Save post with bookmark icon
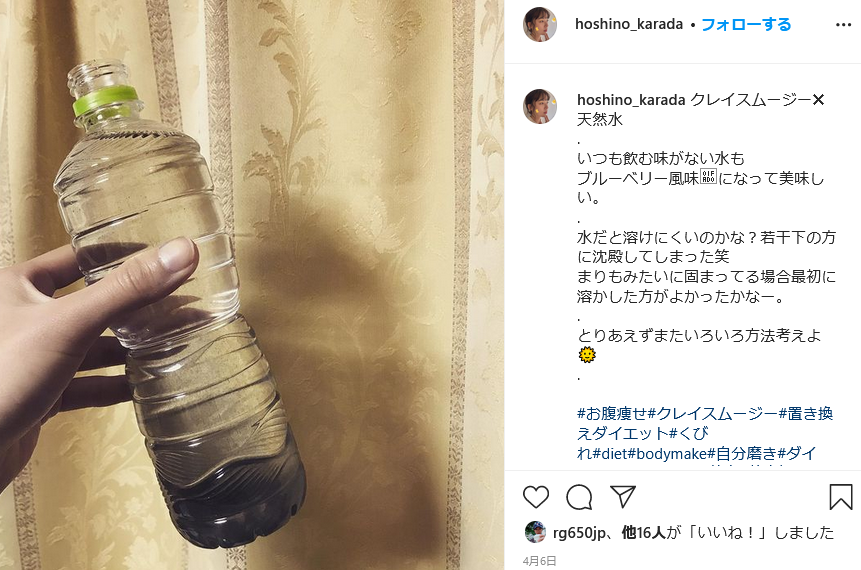This screenshot has width=861, height=570. tap(841, 497)
